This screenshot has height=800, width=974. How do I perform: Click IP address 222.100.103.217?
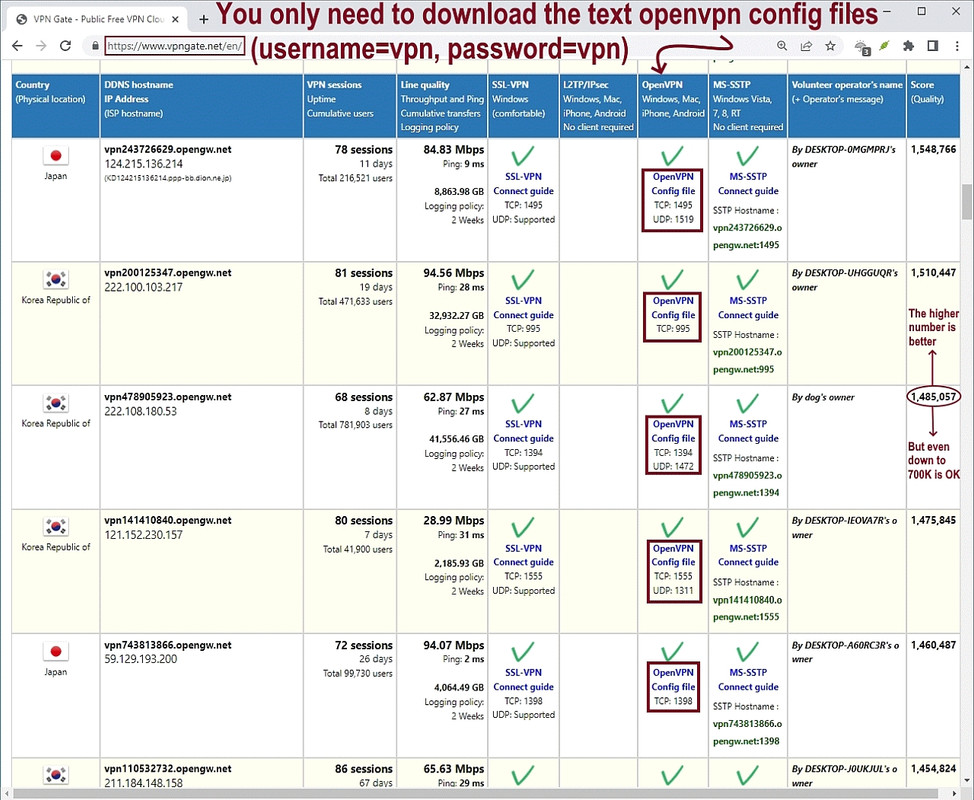tap(143, 287)
